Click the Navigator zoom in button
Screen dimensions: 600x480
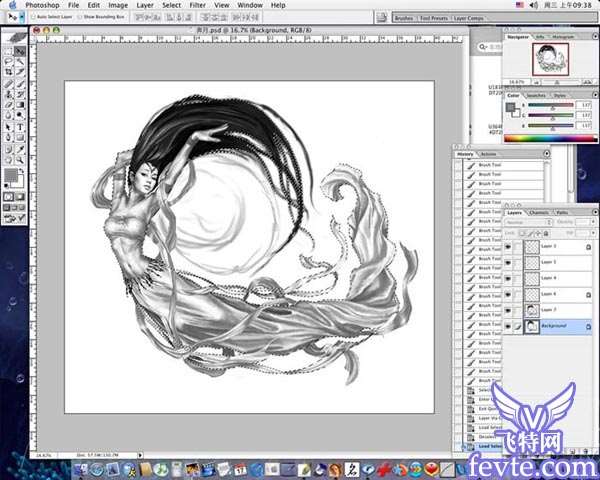click(x=587, y=82)
